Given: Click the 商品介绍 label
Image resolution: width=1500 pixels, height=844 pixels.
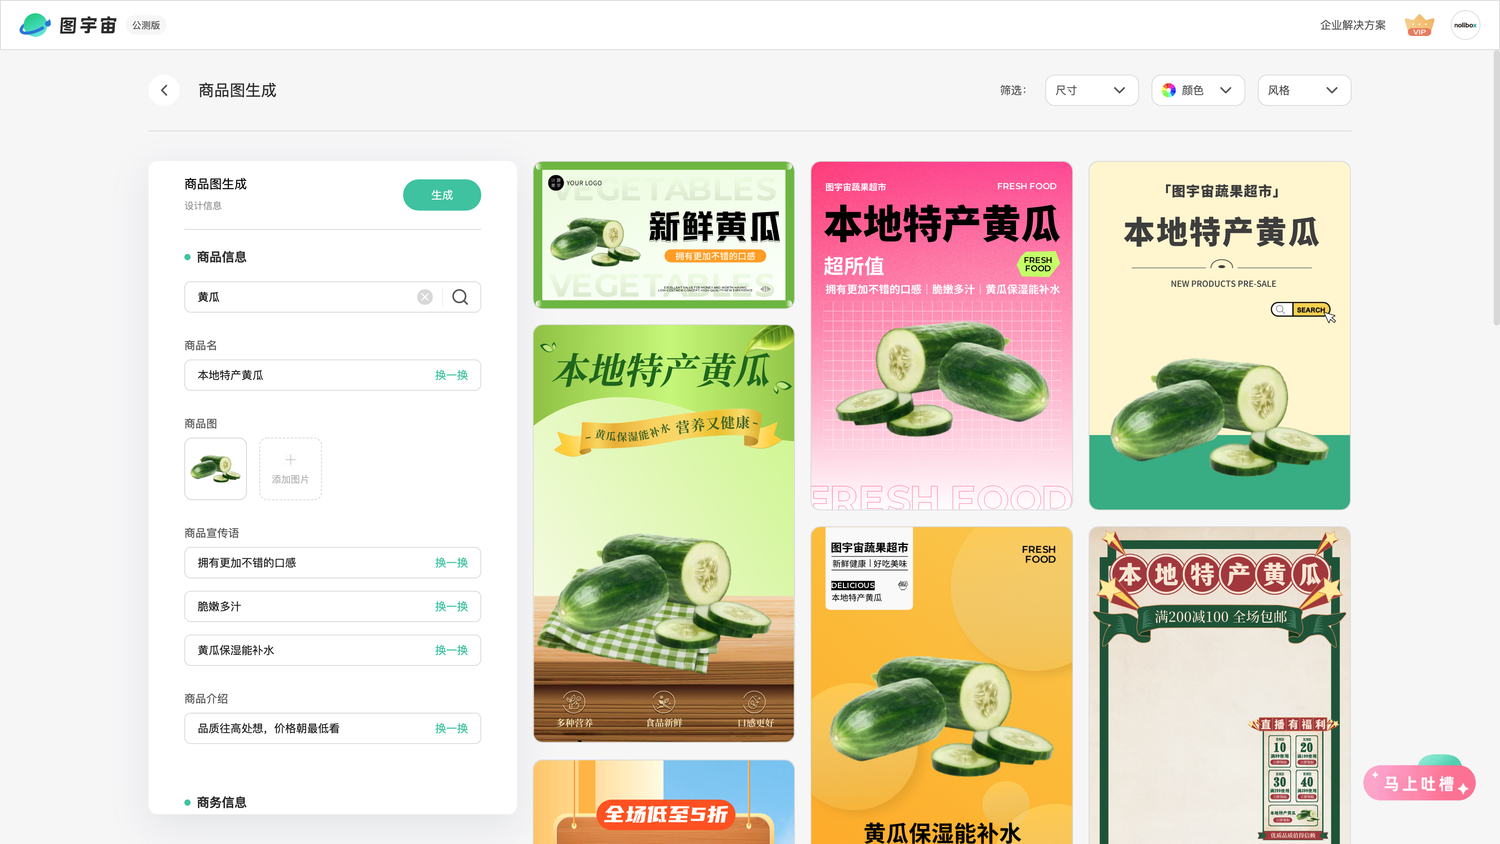Looking at the screenshot, I should pos(206,699).
